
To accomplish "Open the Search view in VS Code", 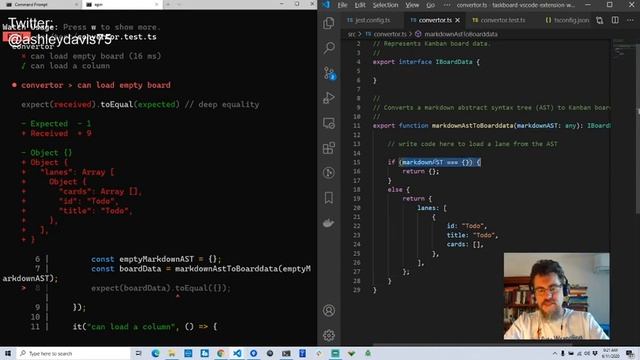I will (329, 48).
